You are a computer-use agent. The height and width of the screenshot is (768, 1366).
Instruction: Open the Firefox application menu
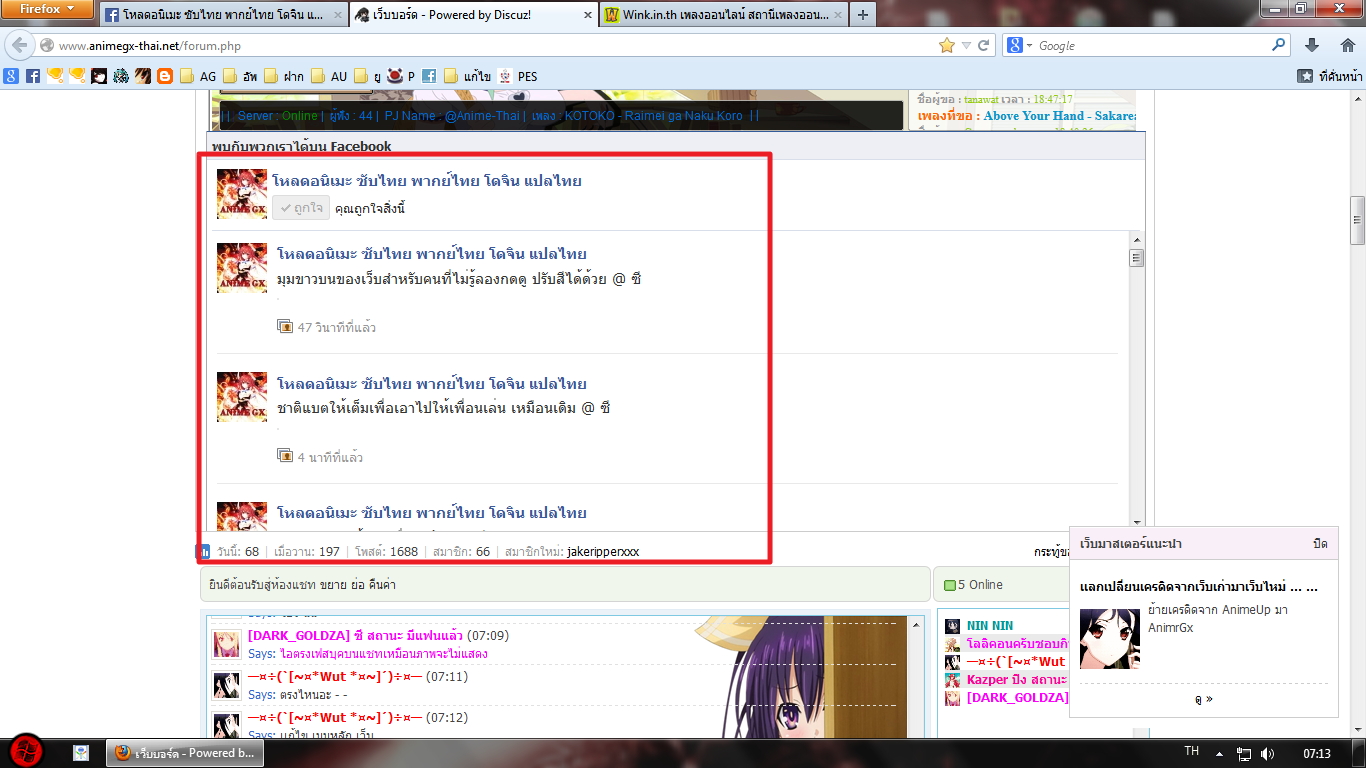48,10
